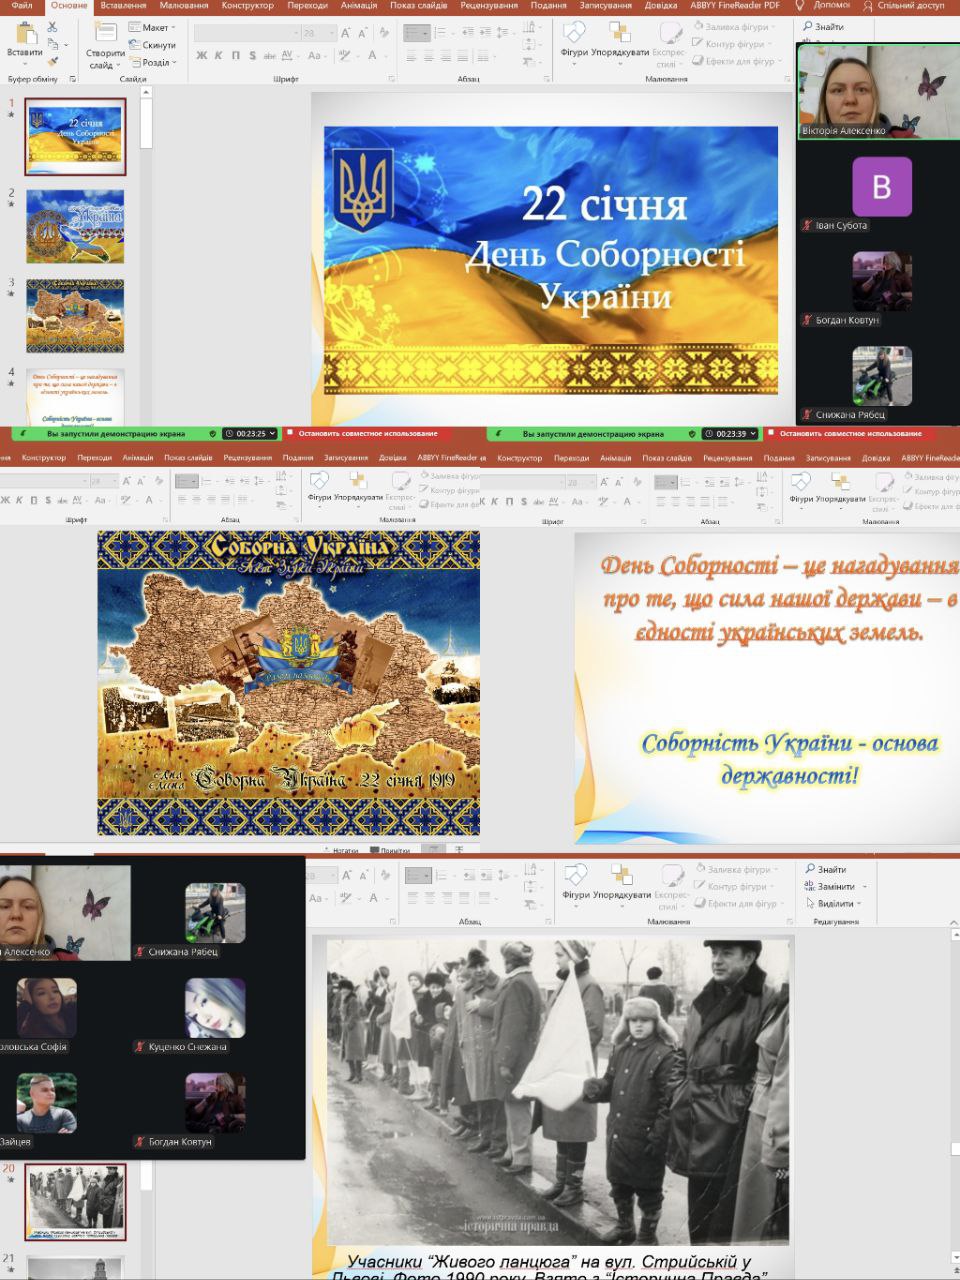Open the Файл menu tab

(21, 6)
